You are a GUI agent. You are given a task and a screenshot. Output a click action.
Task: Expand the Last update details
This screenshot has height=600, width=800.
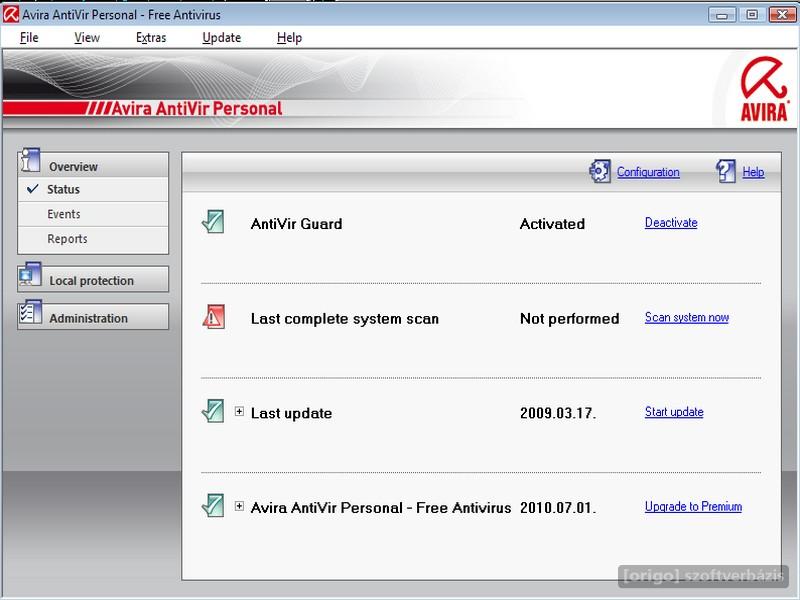(239, 411)
